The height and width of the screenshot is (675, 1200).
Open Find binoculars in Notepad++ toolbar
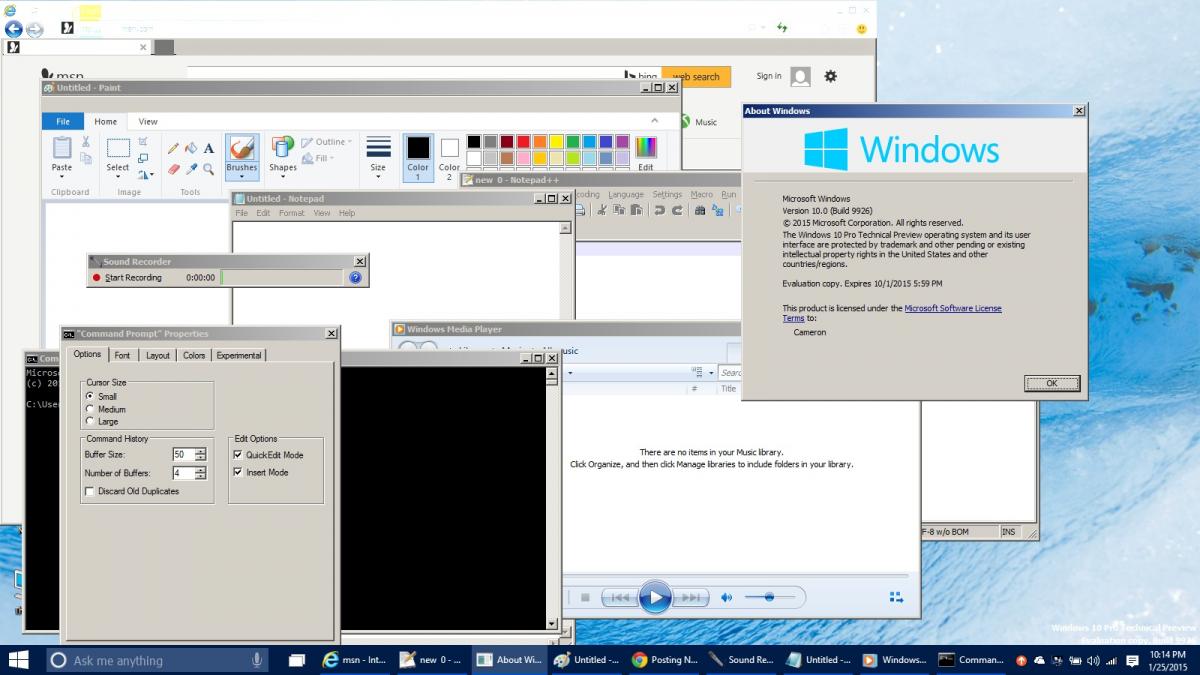coord(700,210)
